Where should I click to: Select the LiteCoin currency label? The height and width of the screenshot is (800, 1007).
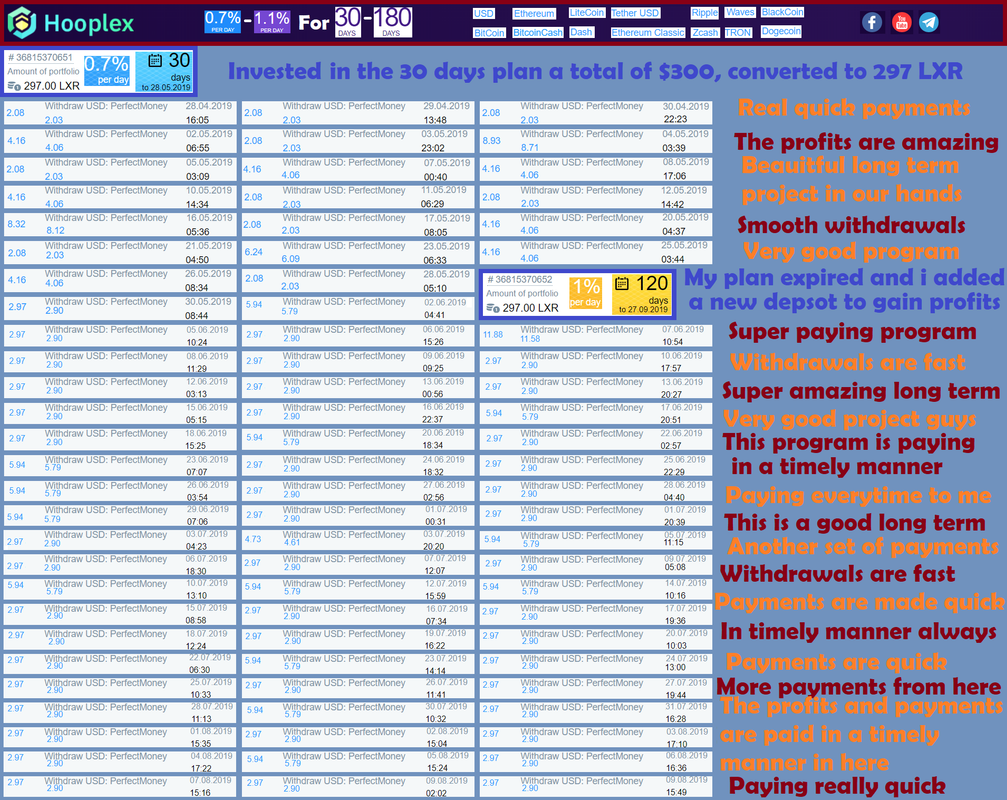[586, 13]
